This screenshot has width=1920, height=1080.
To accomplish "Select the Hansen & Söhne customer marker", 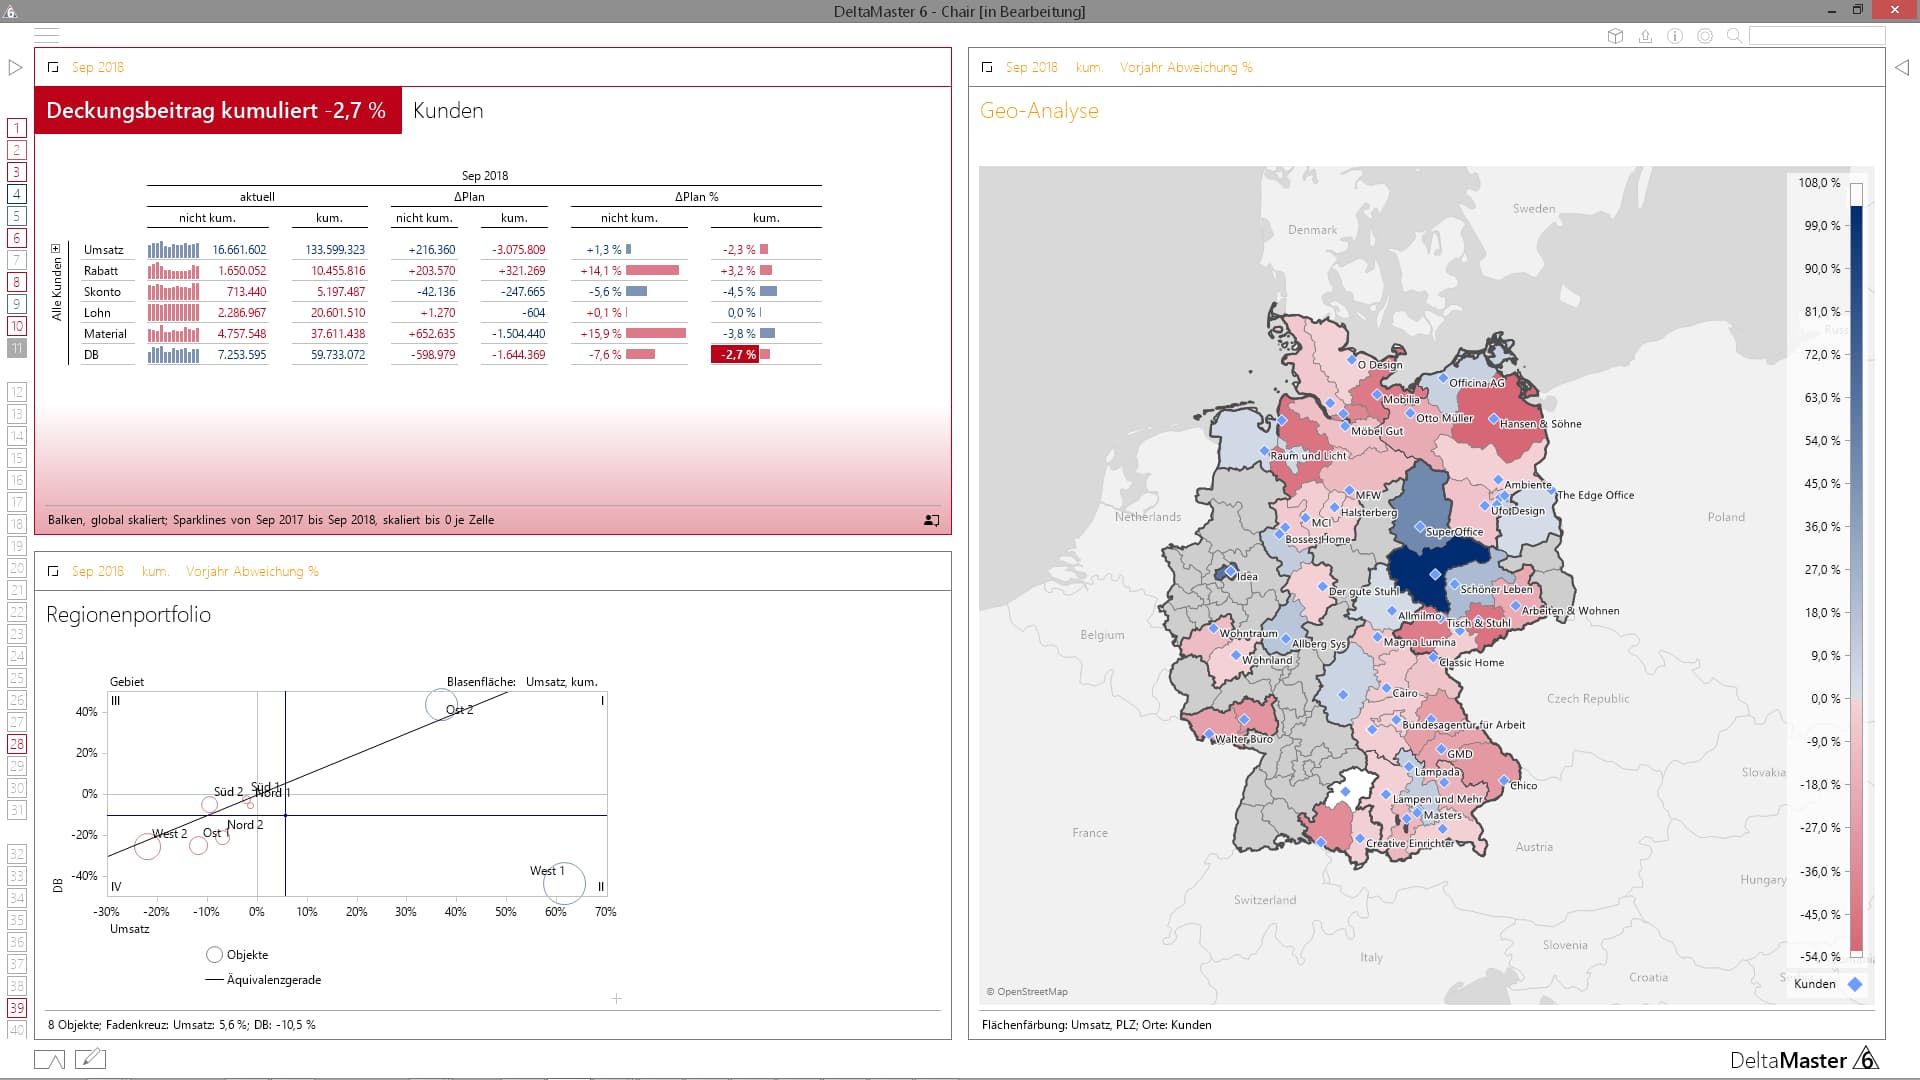I will coord(1493,419).
